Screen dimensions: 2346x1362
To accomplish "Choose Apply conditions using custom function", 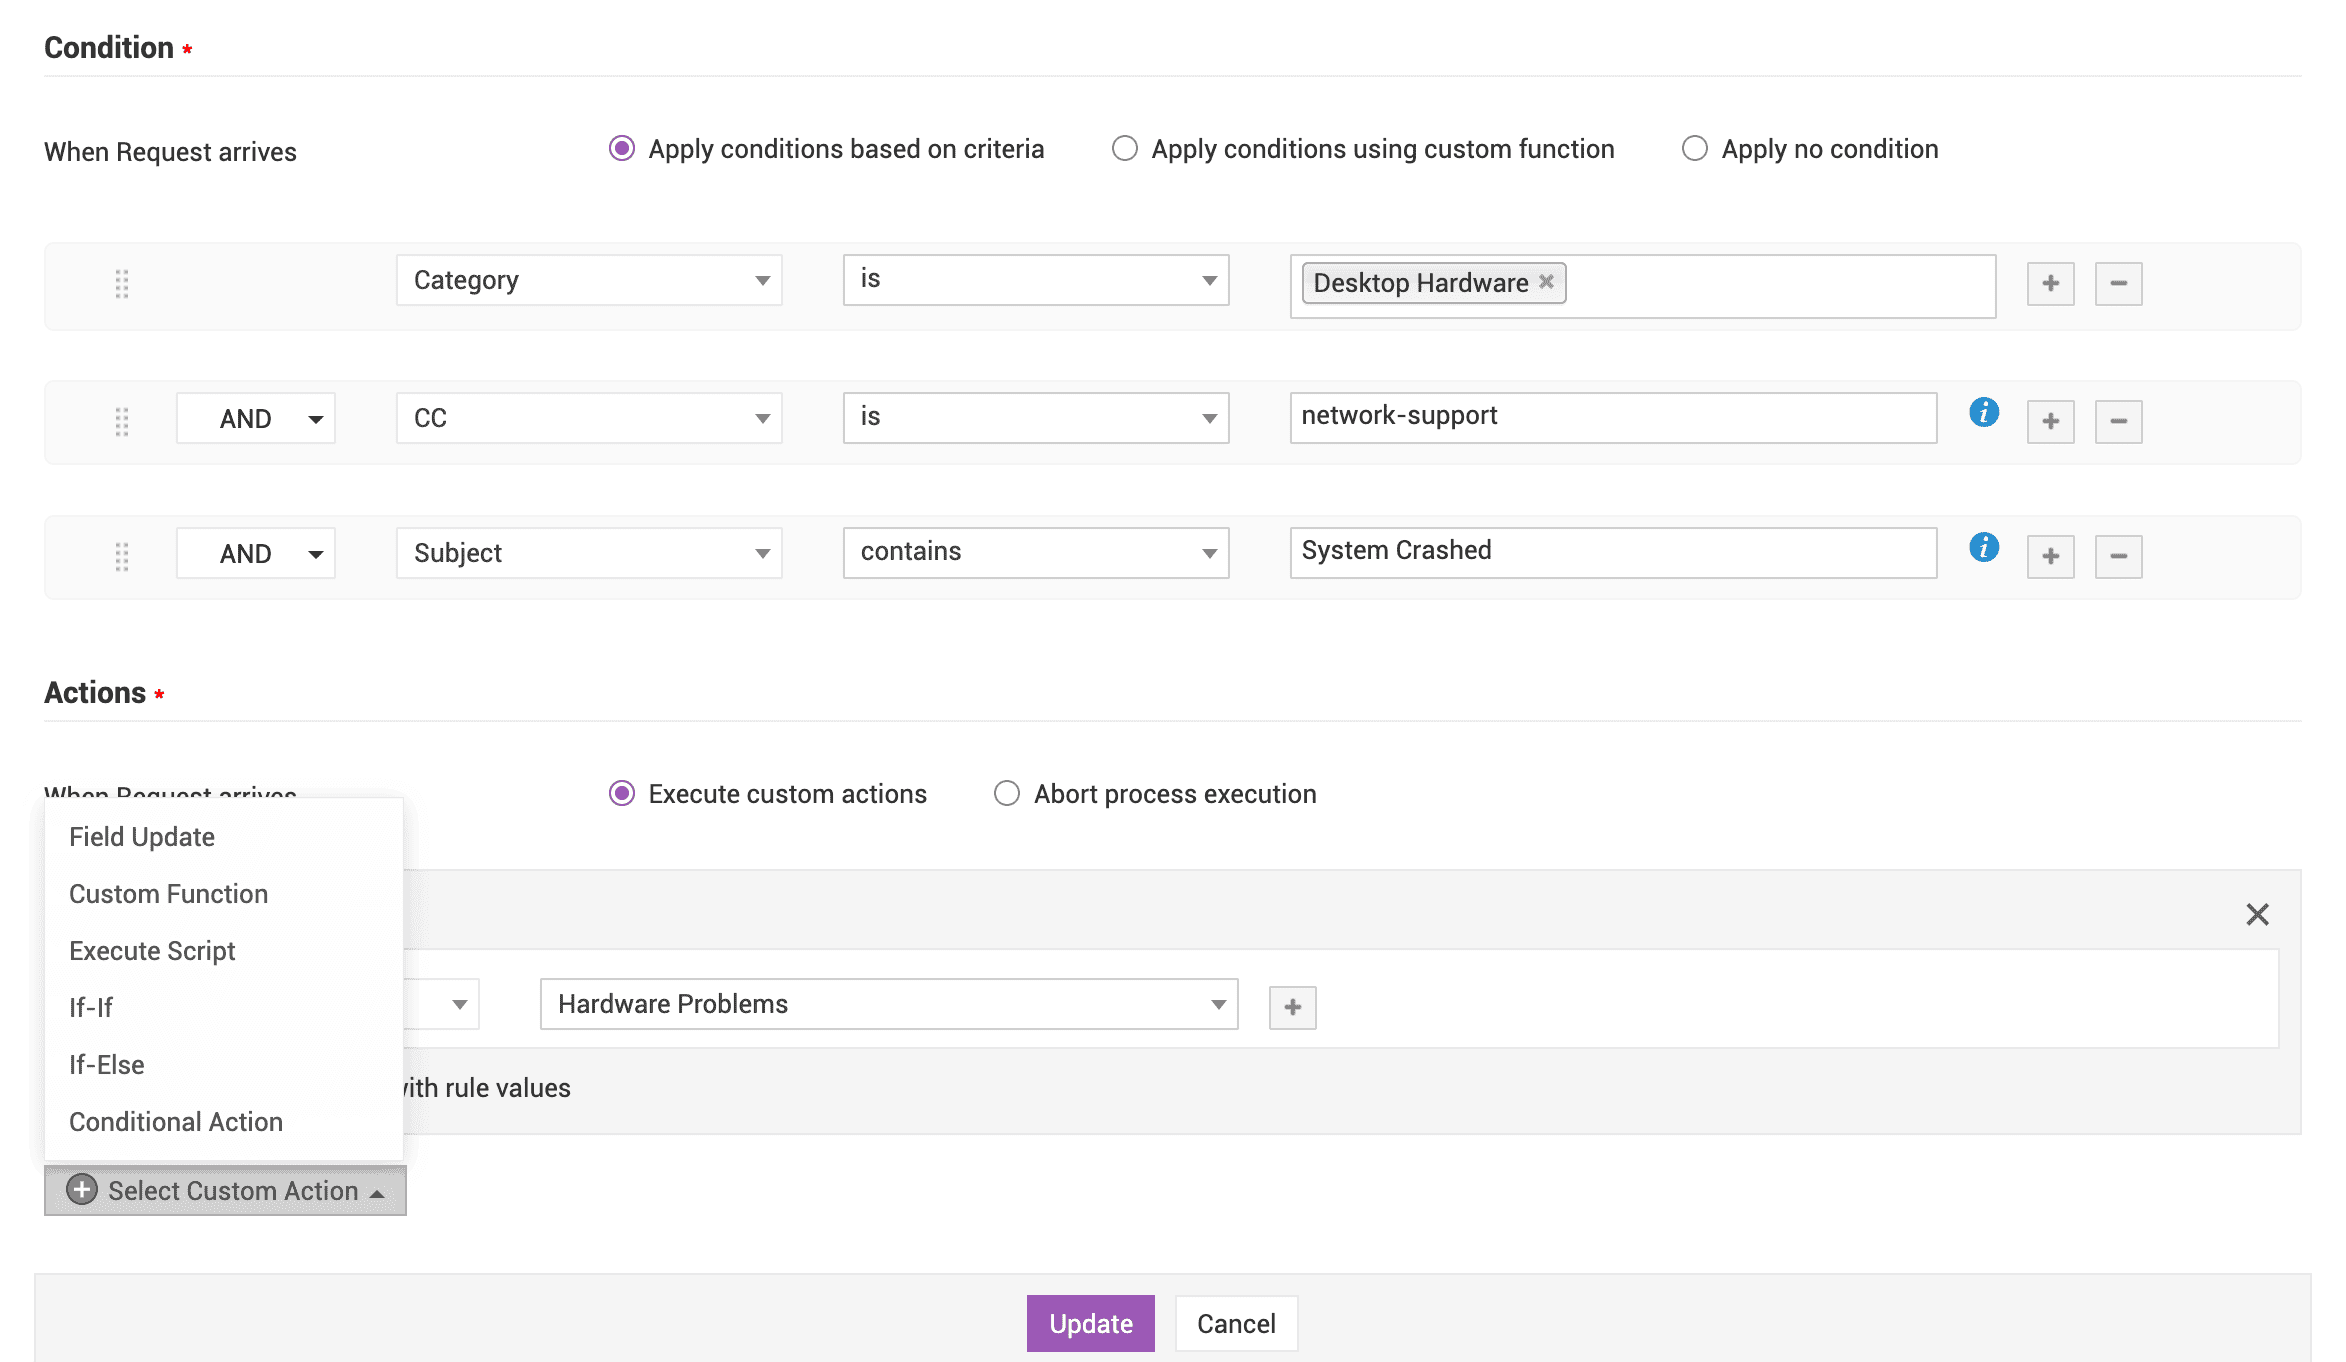I will tap(1125, 148).
